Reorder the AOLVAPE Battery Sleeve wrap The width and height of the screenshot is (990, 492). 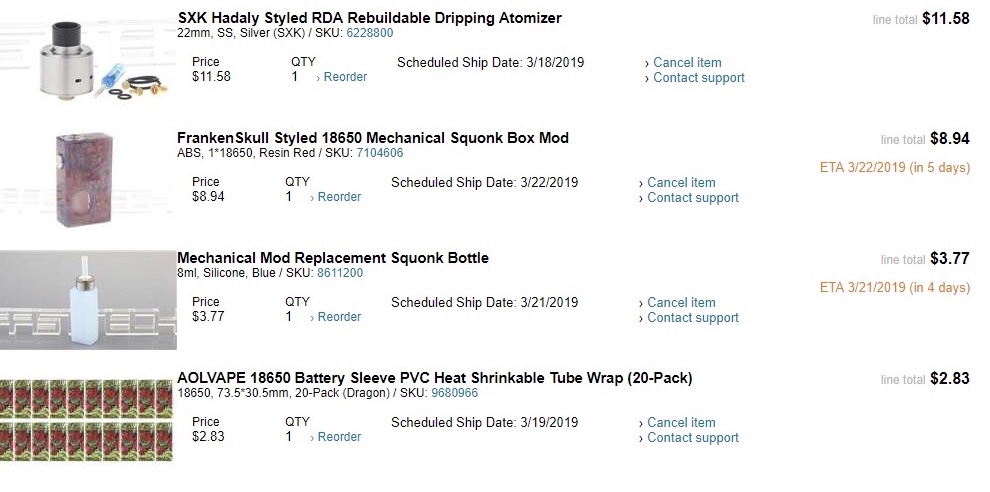(x=339, y=437)
